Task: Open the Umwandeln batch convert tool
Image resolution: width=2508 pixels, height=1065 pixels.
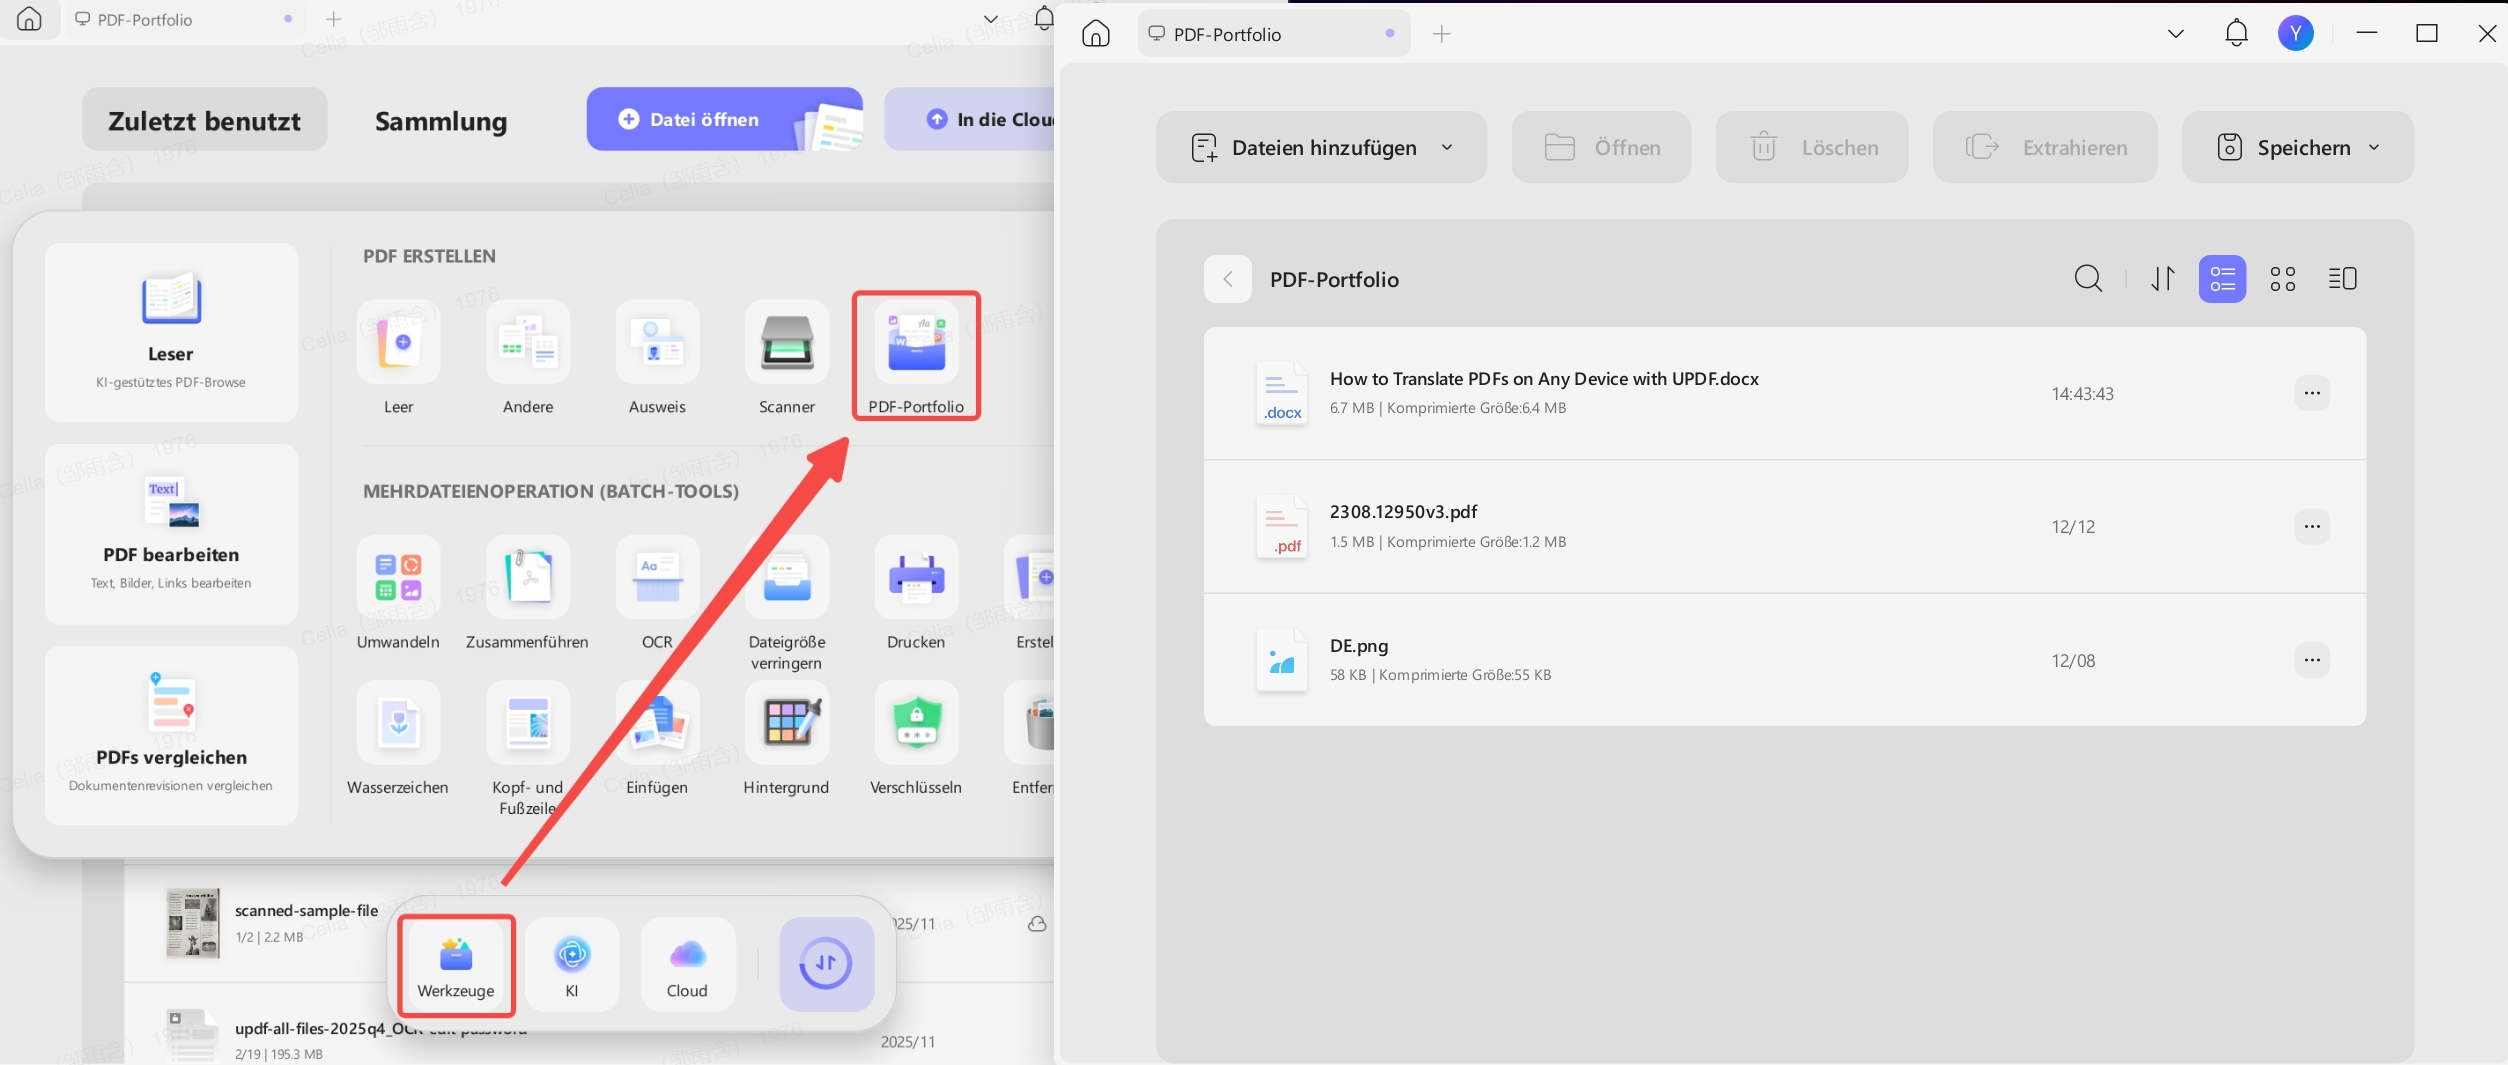Action: pos(398,577)
